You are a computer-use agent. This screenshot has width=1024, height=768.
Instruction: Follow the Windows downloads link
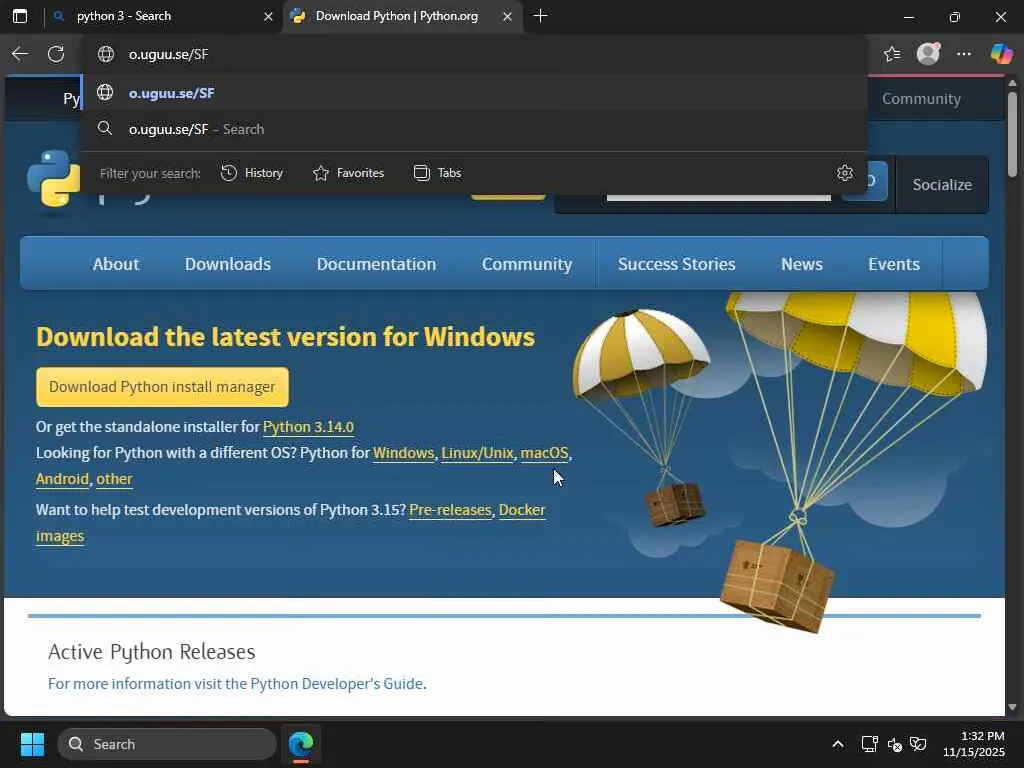pos(403,453)
